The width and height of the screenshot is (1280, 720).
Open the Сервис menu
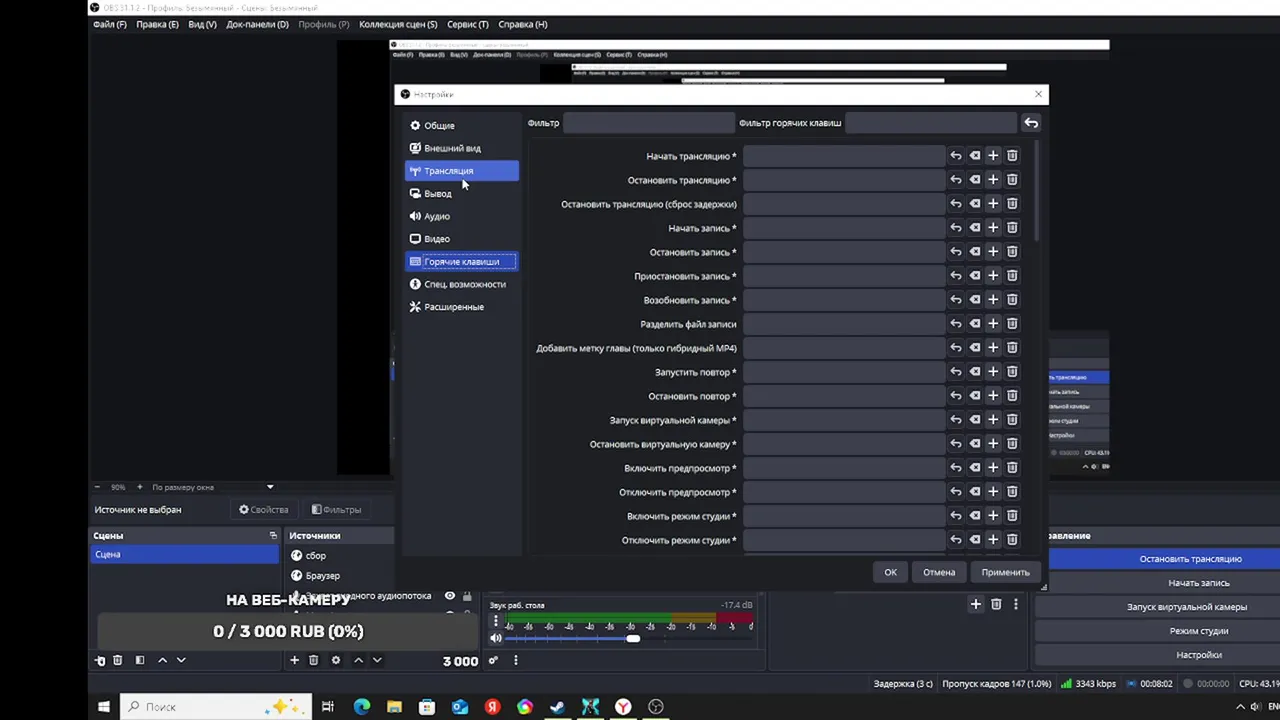468,24
